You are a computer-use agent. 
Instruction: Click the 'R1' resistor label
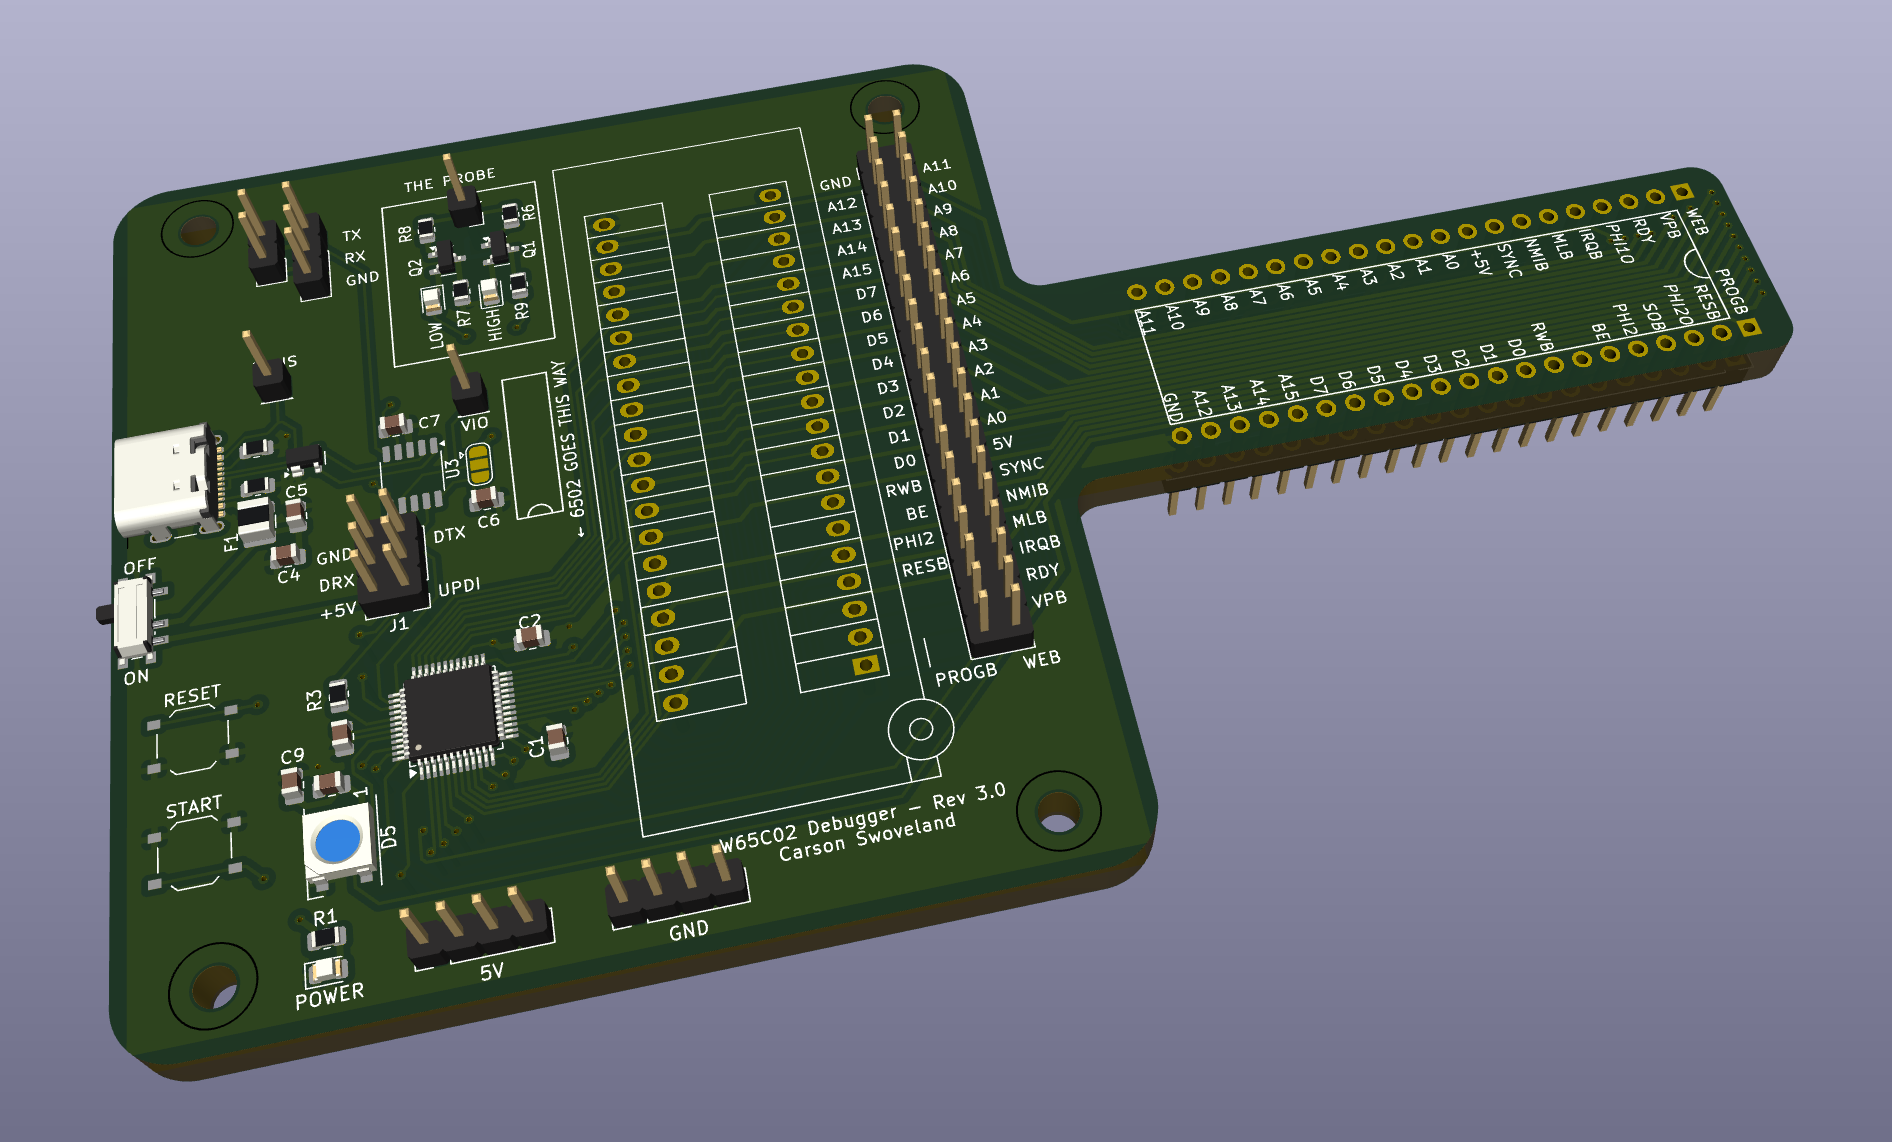[325, 917]
